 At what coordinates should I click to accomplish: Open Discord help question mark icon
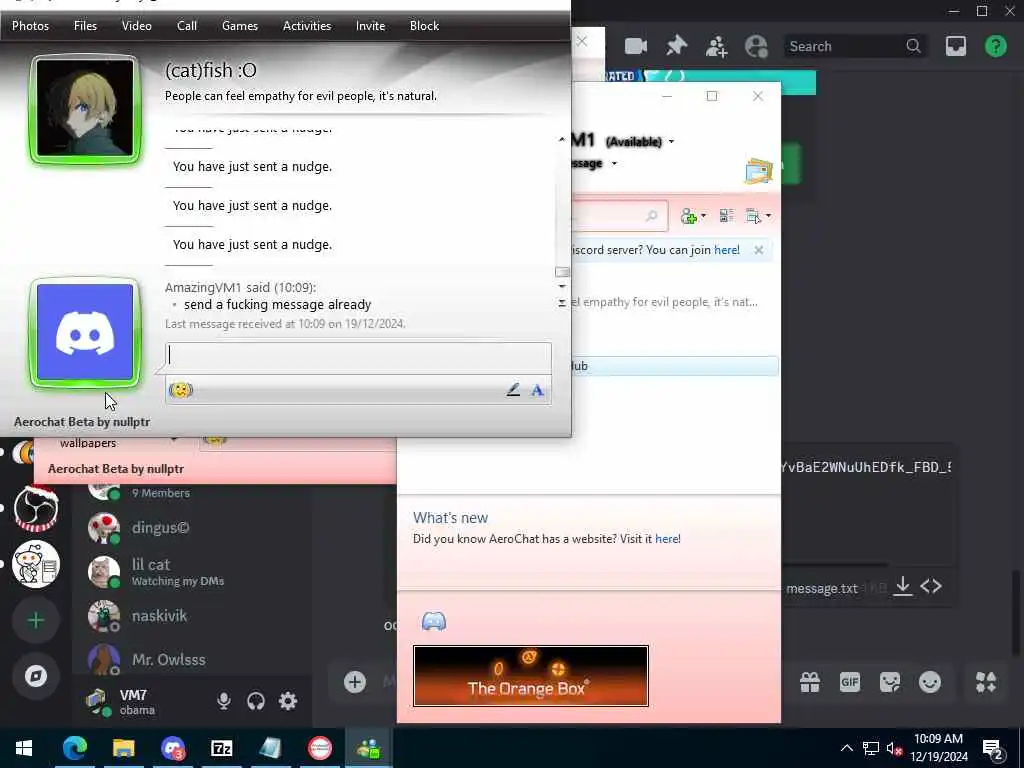coord(995,46)
